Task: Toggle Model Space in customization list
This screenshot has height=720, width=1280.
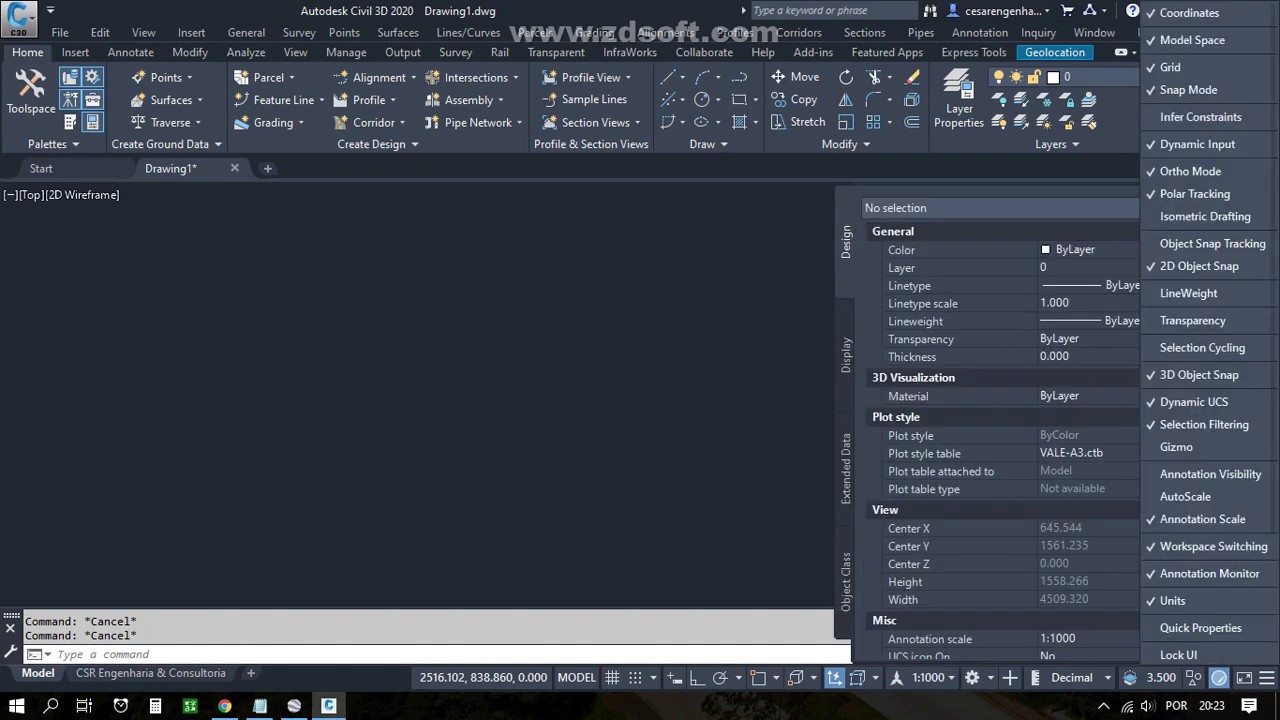Action: click(1192, 40)
